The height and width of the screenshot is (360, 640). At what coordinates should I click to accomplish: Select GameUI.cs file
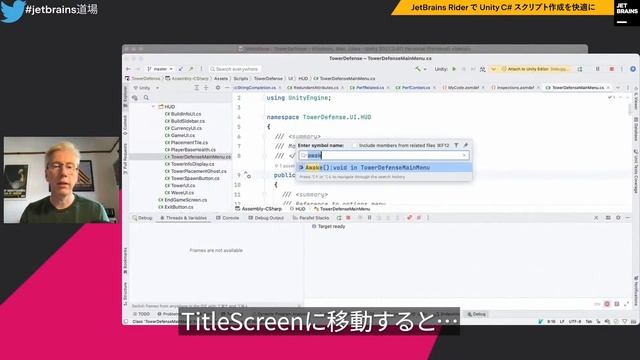coord(180,135)
